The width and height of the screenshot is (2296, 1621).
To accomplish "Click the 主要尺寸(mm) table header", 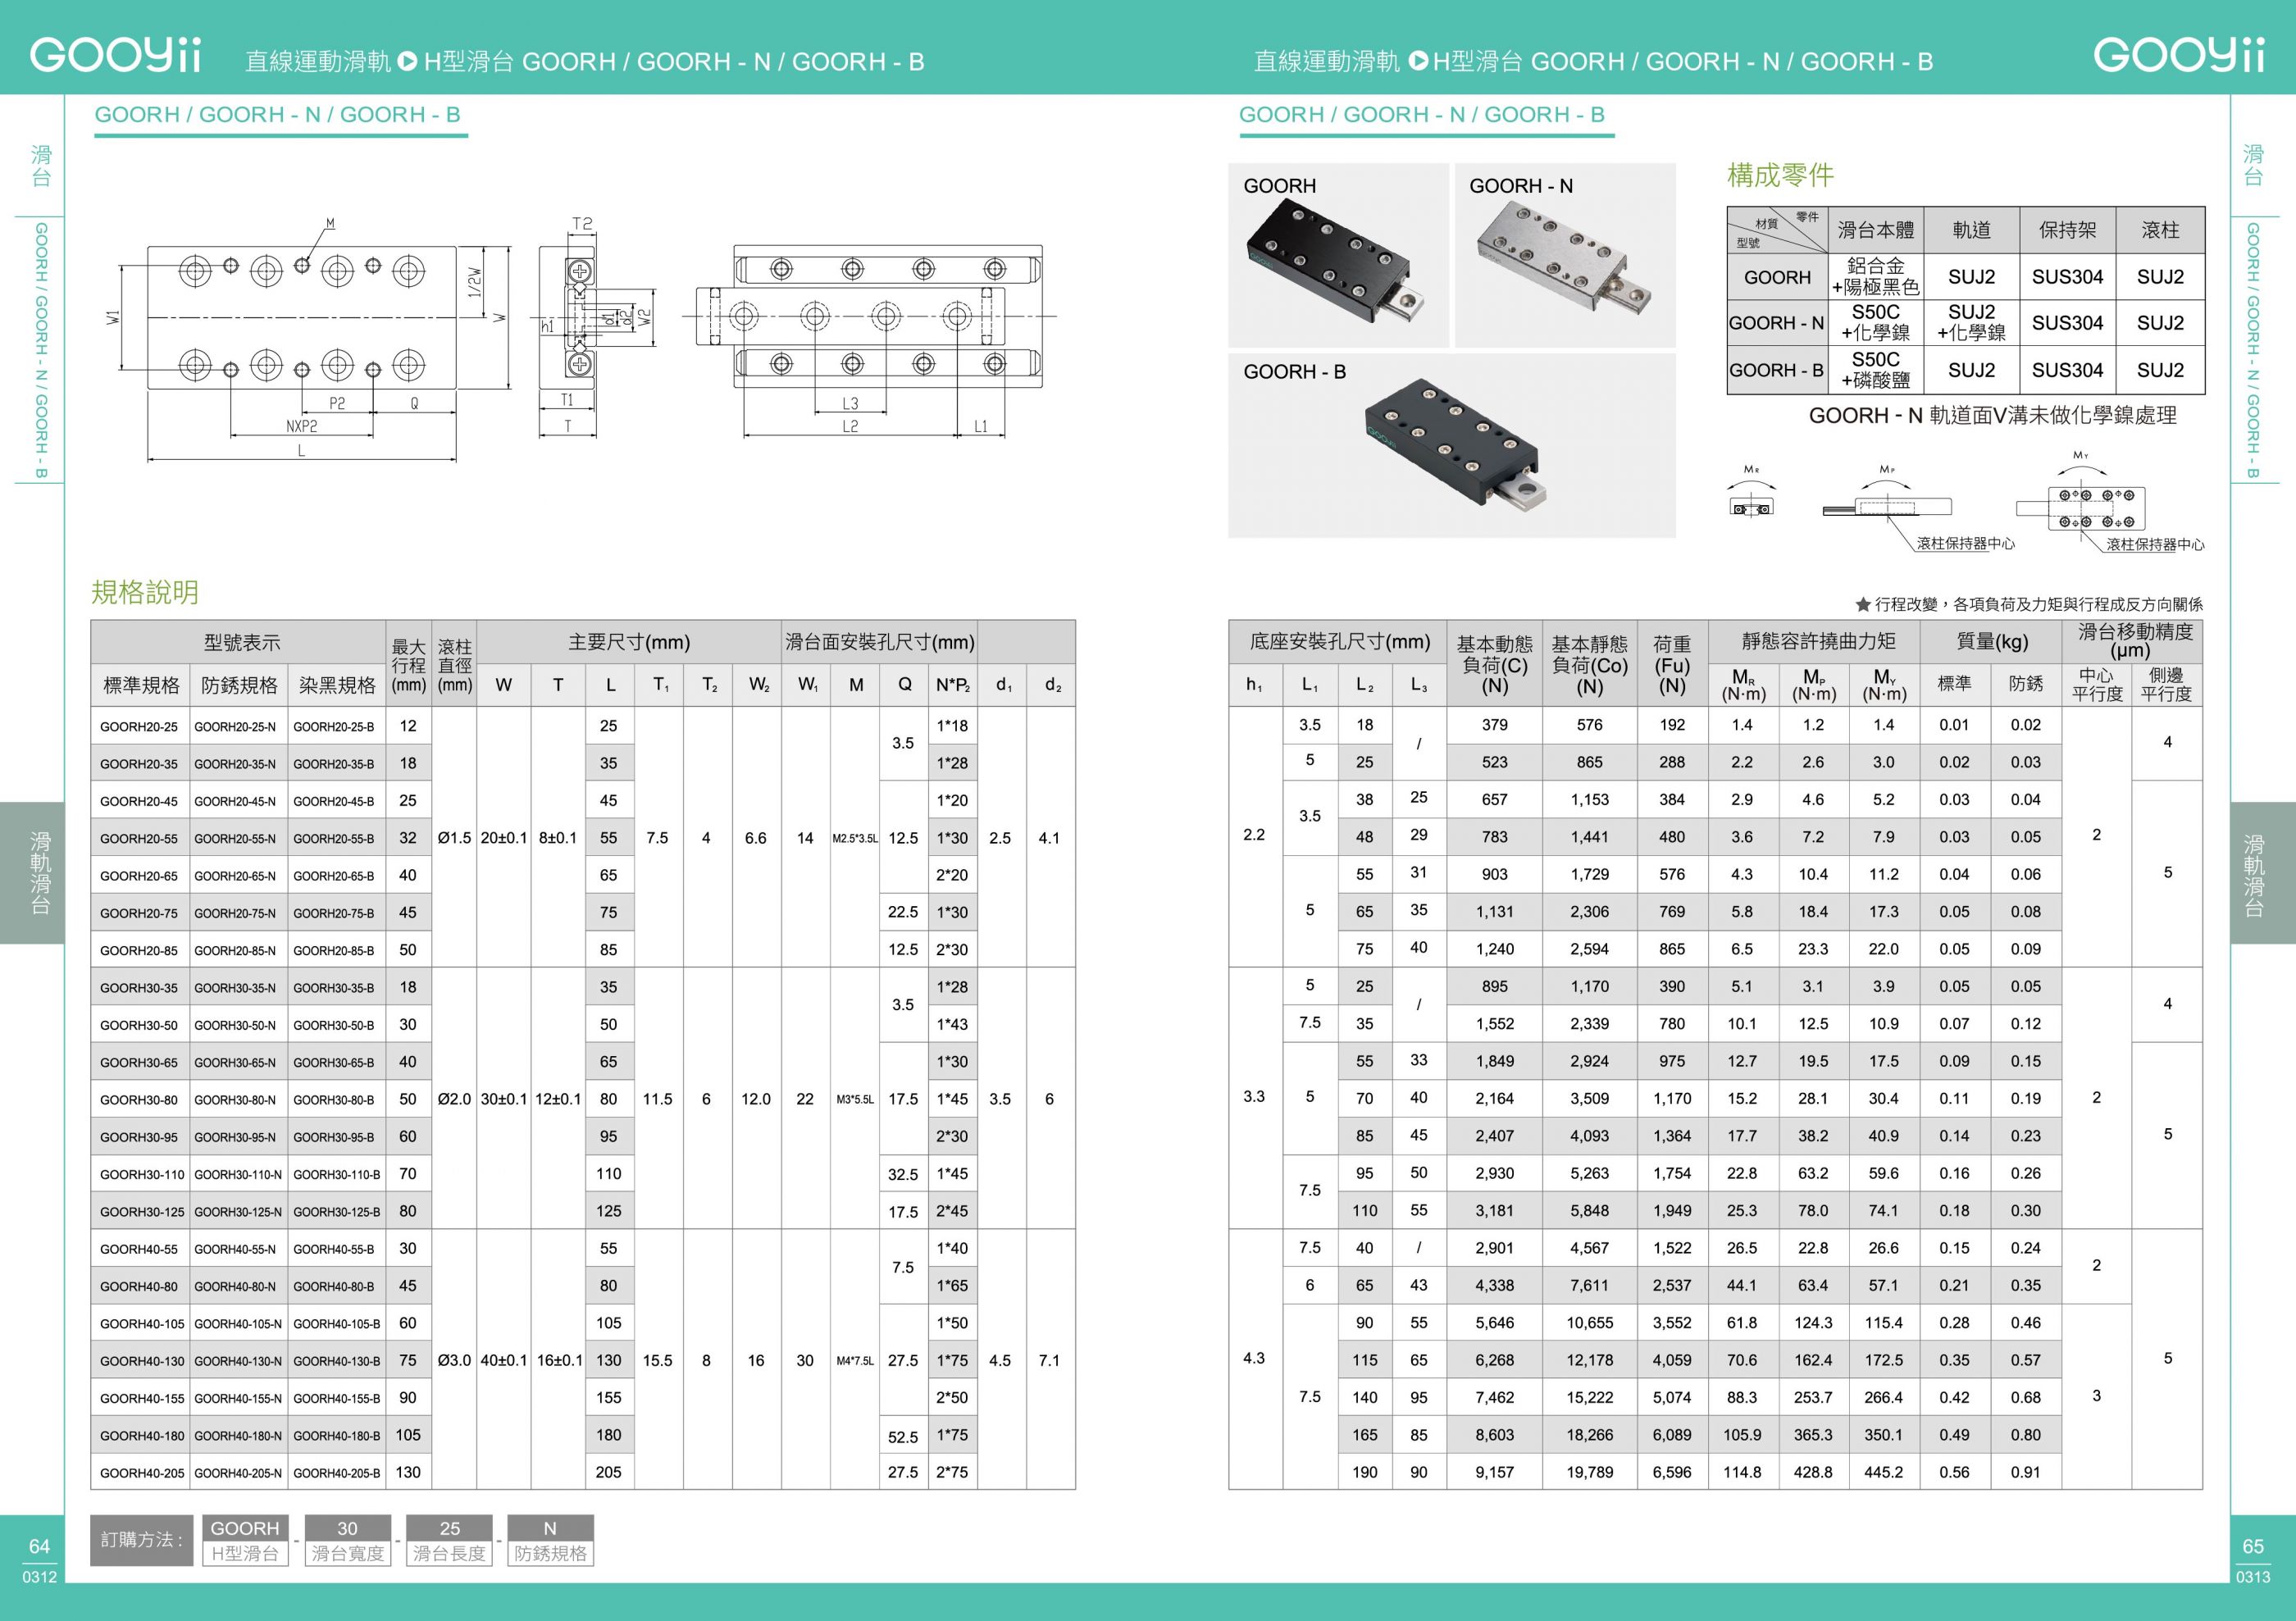I will point(629,642).
